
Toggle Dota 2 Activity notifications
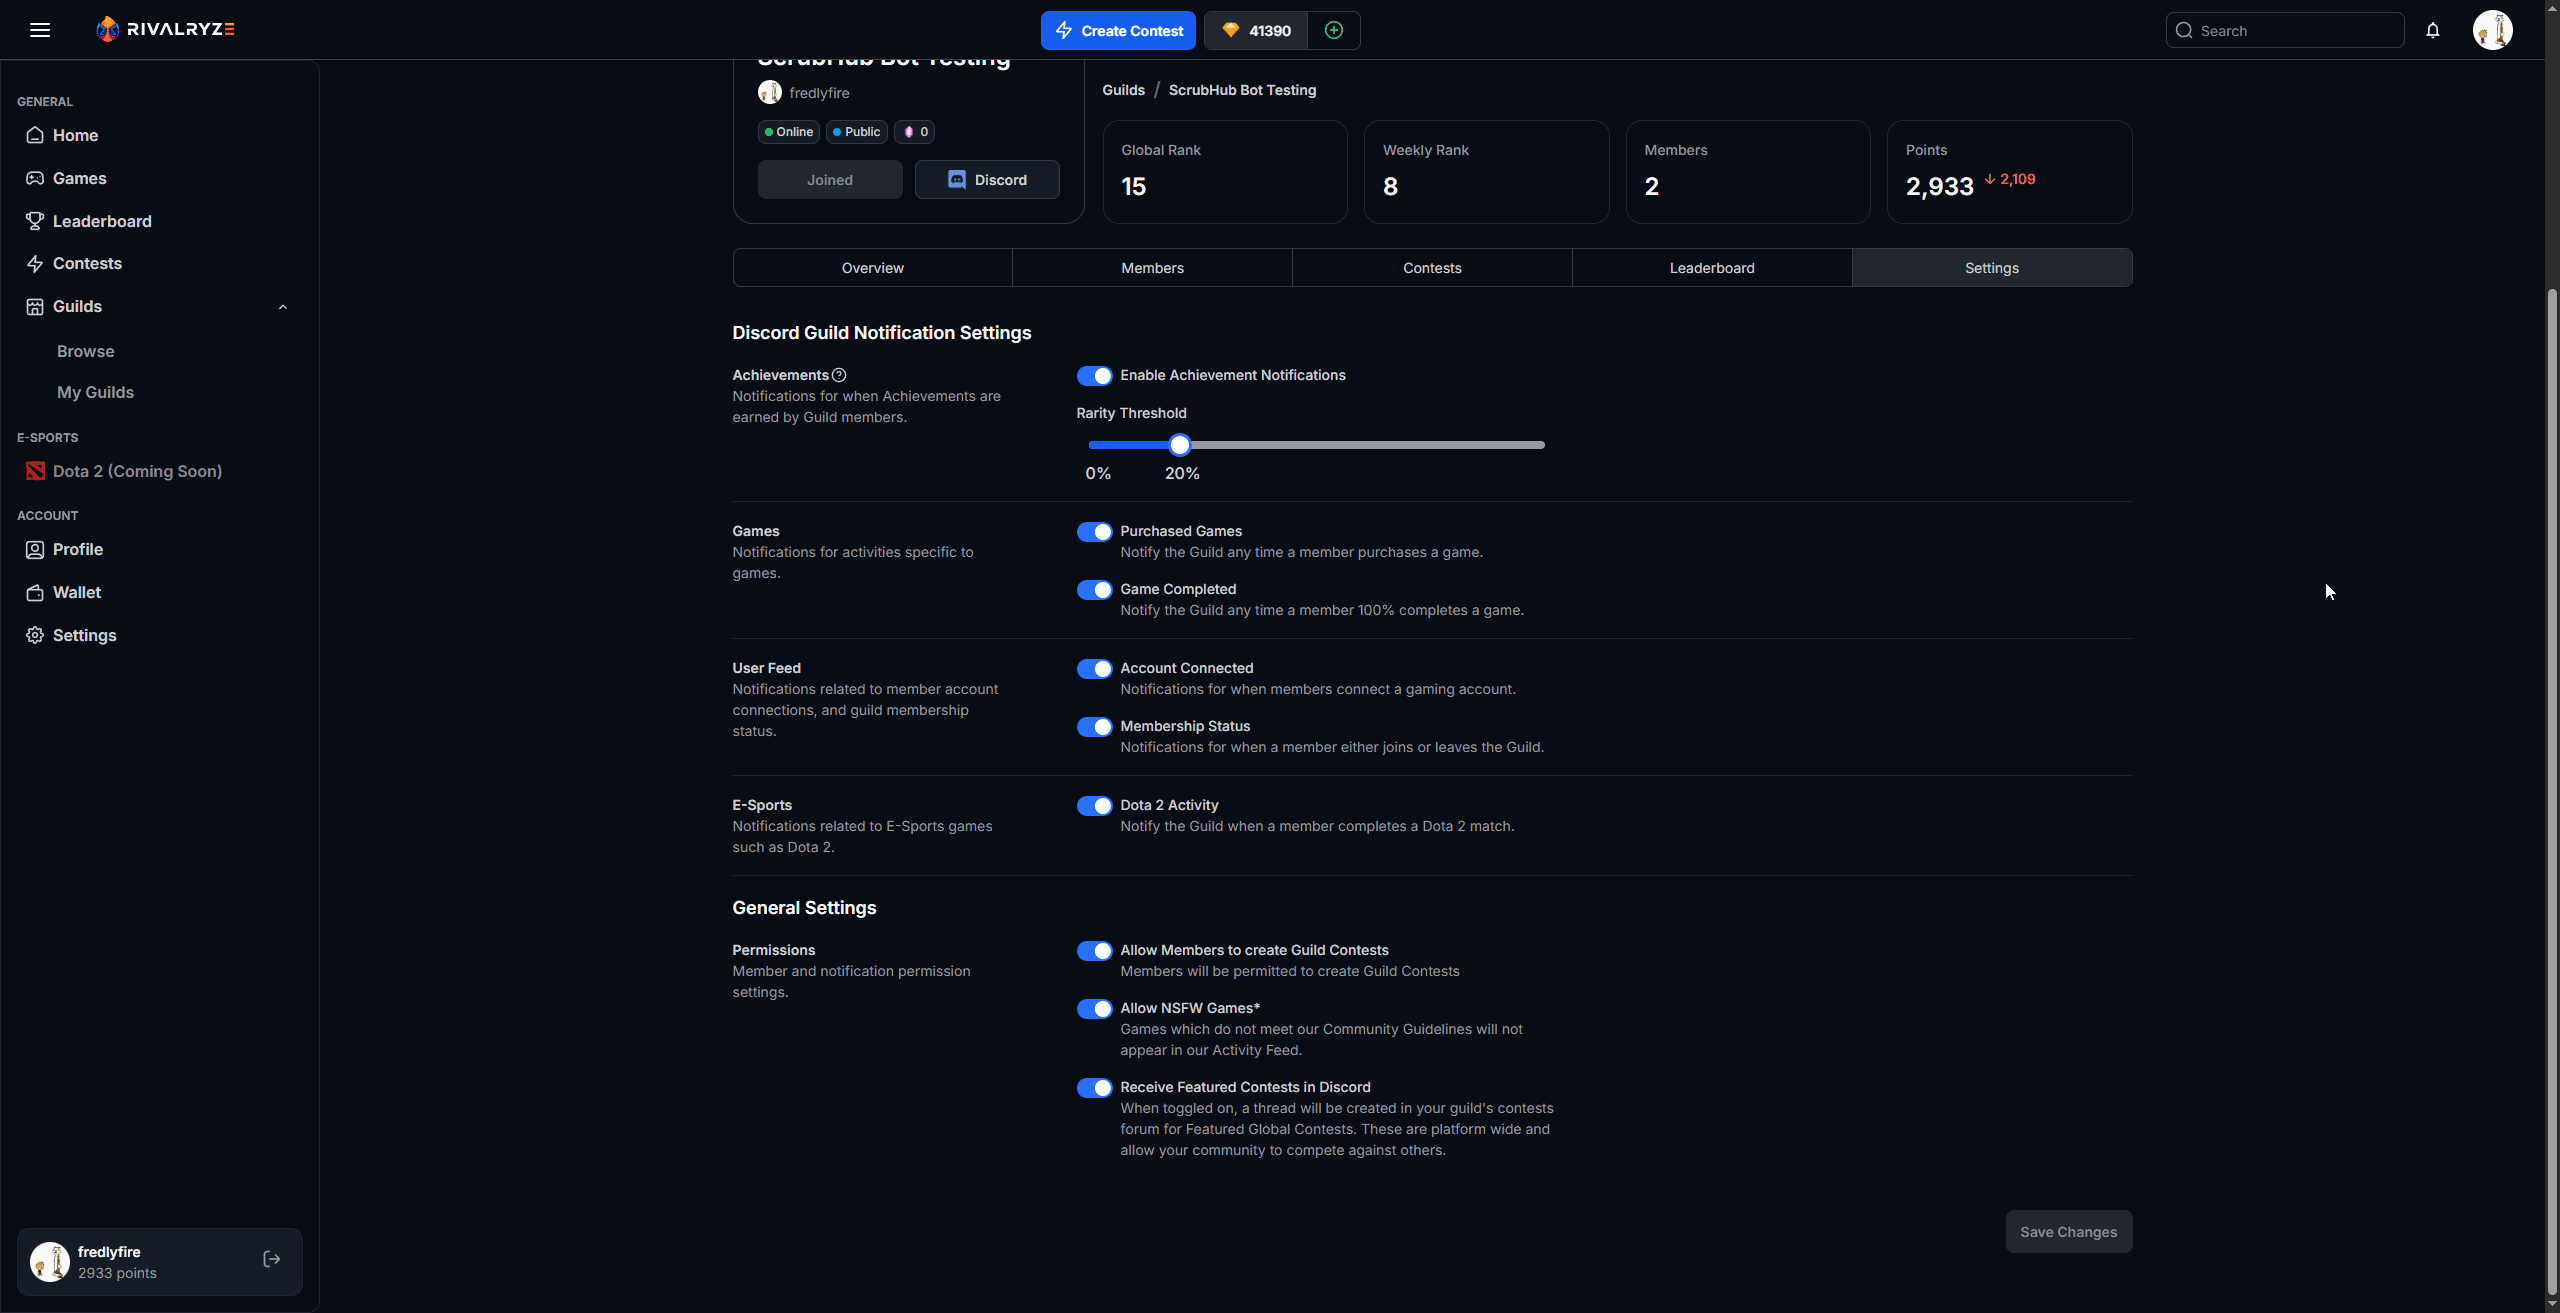(1094, 806)
